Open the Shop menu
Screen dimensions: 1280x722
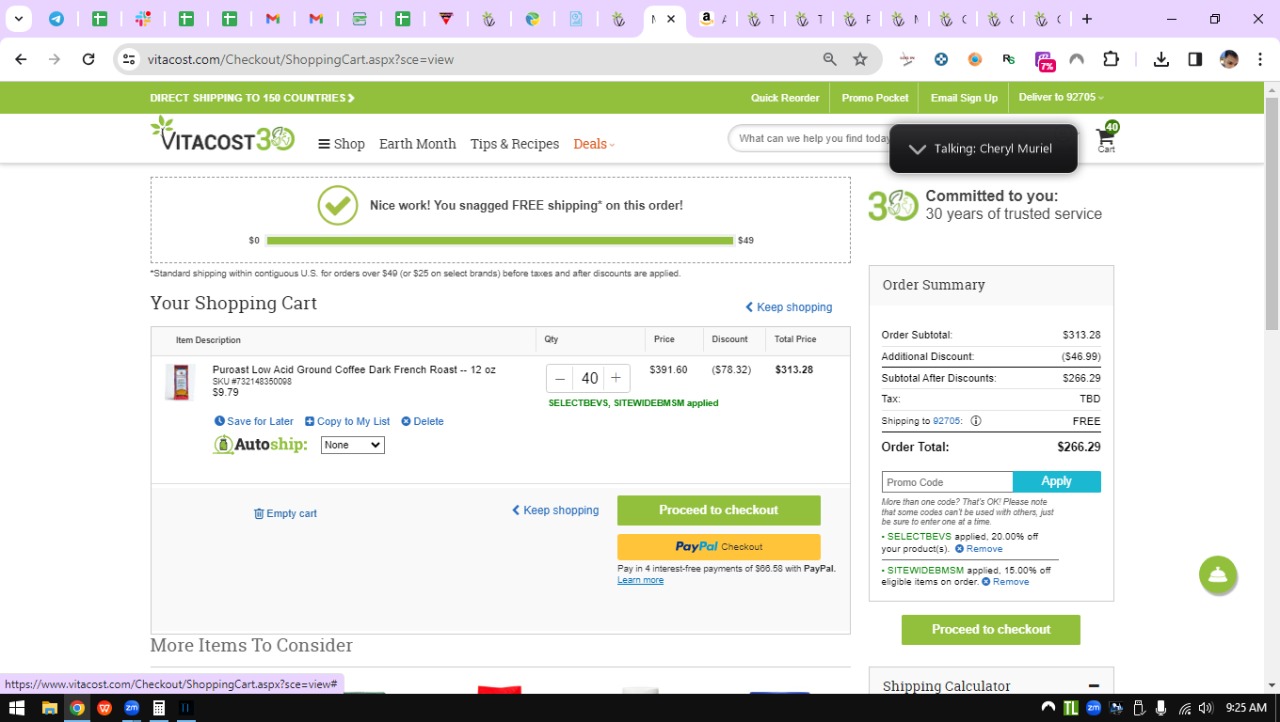(341, 144)
